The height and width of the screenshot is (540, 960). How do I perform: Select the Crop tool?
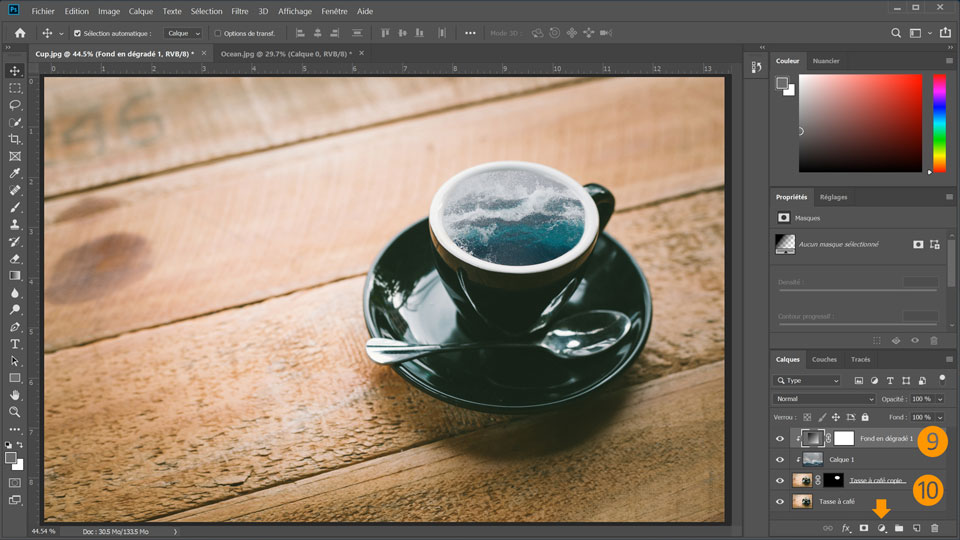click(x=15, y=140)
